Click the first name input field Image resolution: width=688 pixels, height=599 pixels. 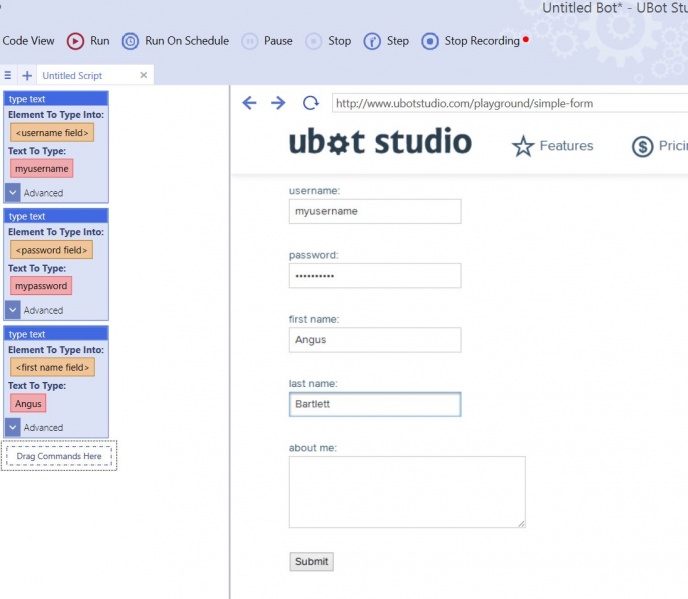tap(375, 340)
